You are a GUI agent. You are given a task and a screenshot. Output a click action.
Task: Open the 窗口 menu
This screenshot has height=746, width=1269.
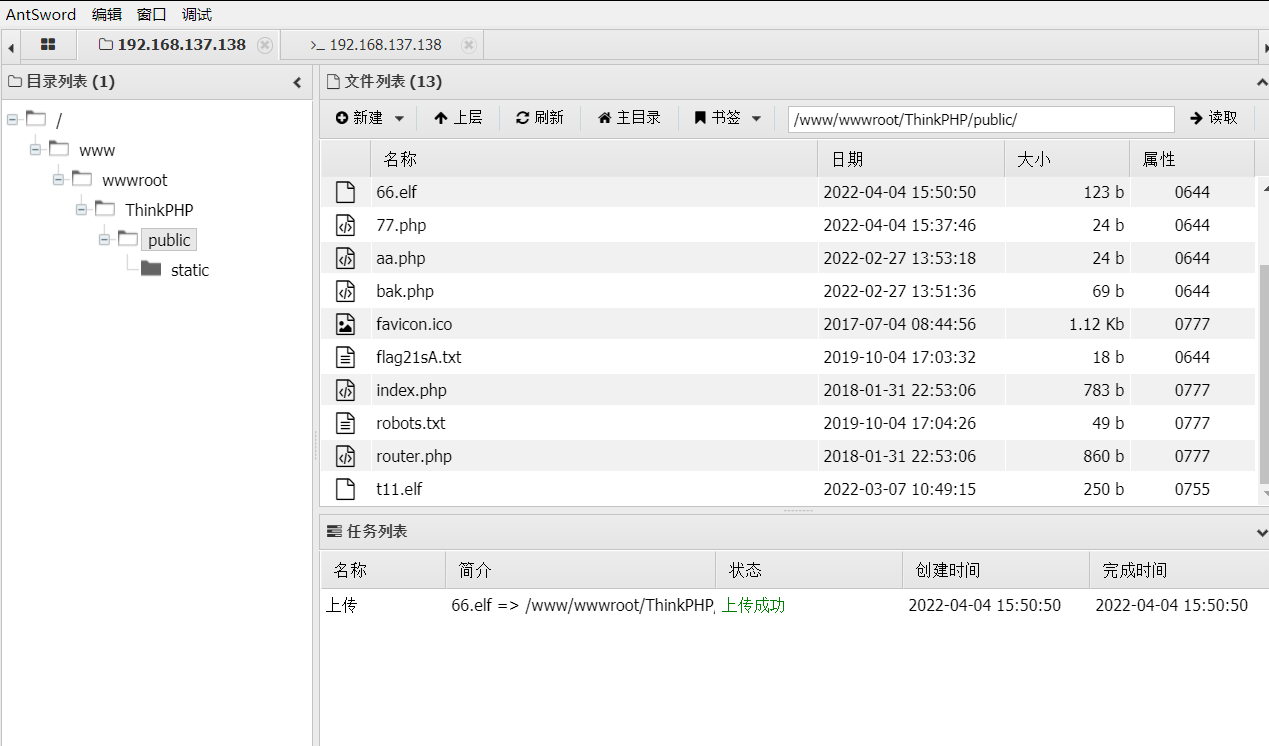point(151,14)
